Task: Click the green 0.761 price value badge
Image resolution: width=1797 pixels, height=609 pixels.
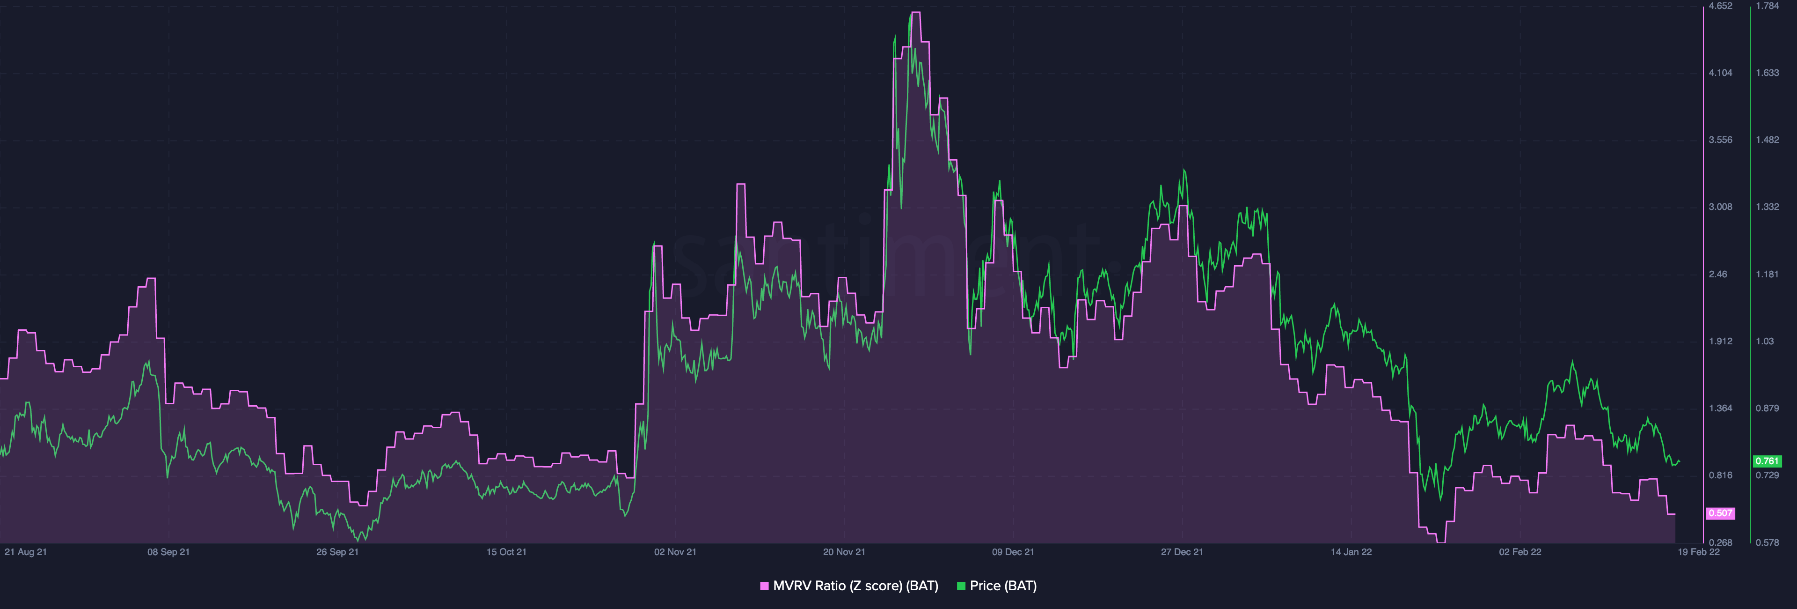Action: [1767, 461]
